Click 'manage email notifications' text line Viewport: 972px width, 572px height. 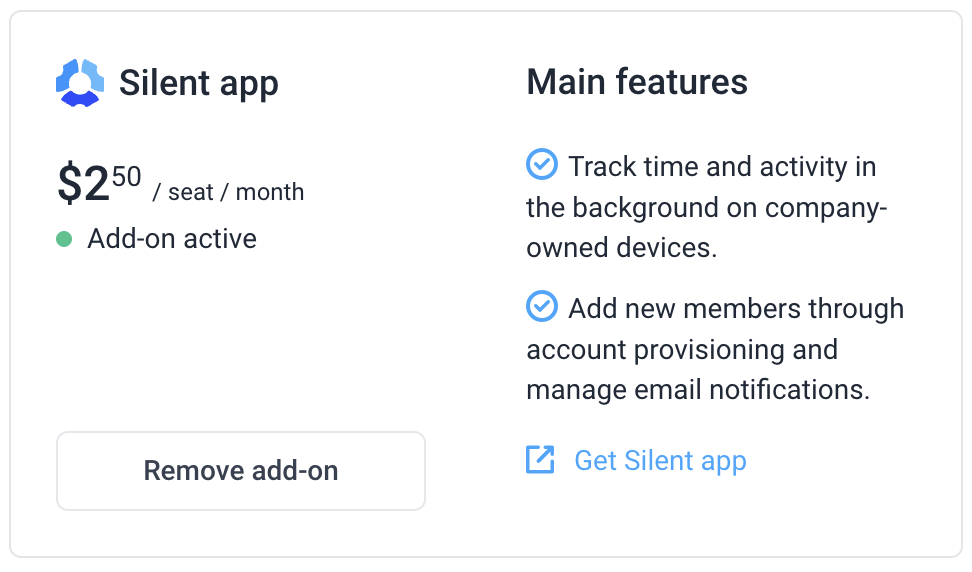698,390
